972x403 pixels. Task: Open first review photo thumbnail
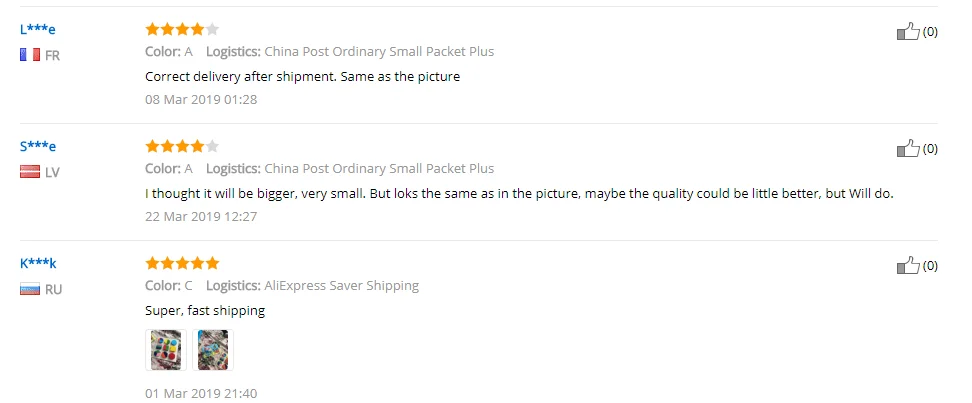tap(166, 350)
